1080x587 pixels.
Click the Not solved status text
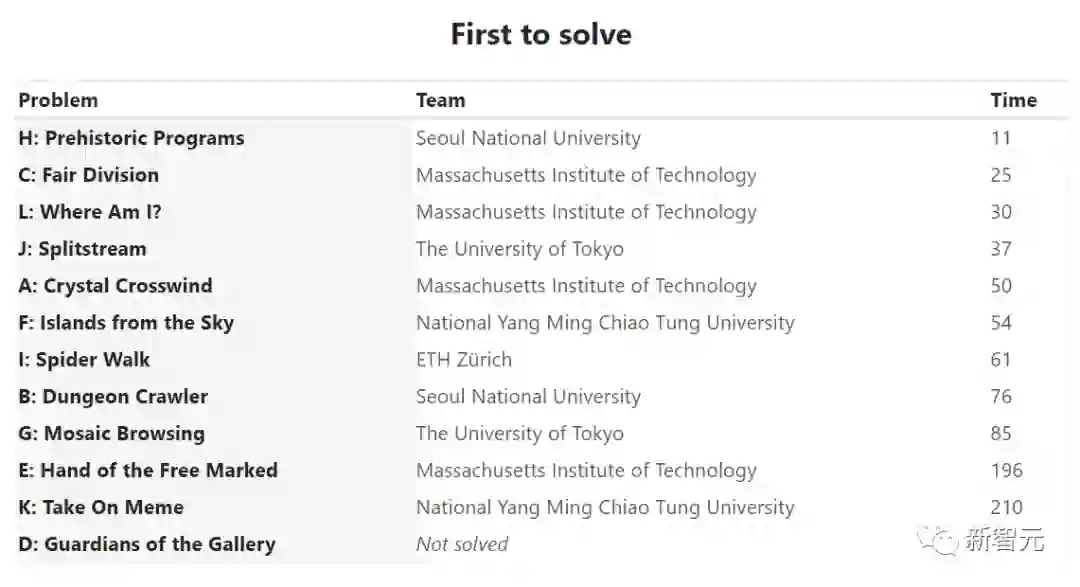tap(461, 545)
